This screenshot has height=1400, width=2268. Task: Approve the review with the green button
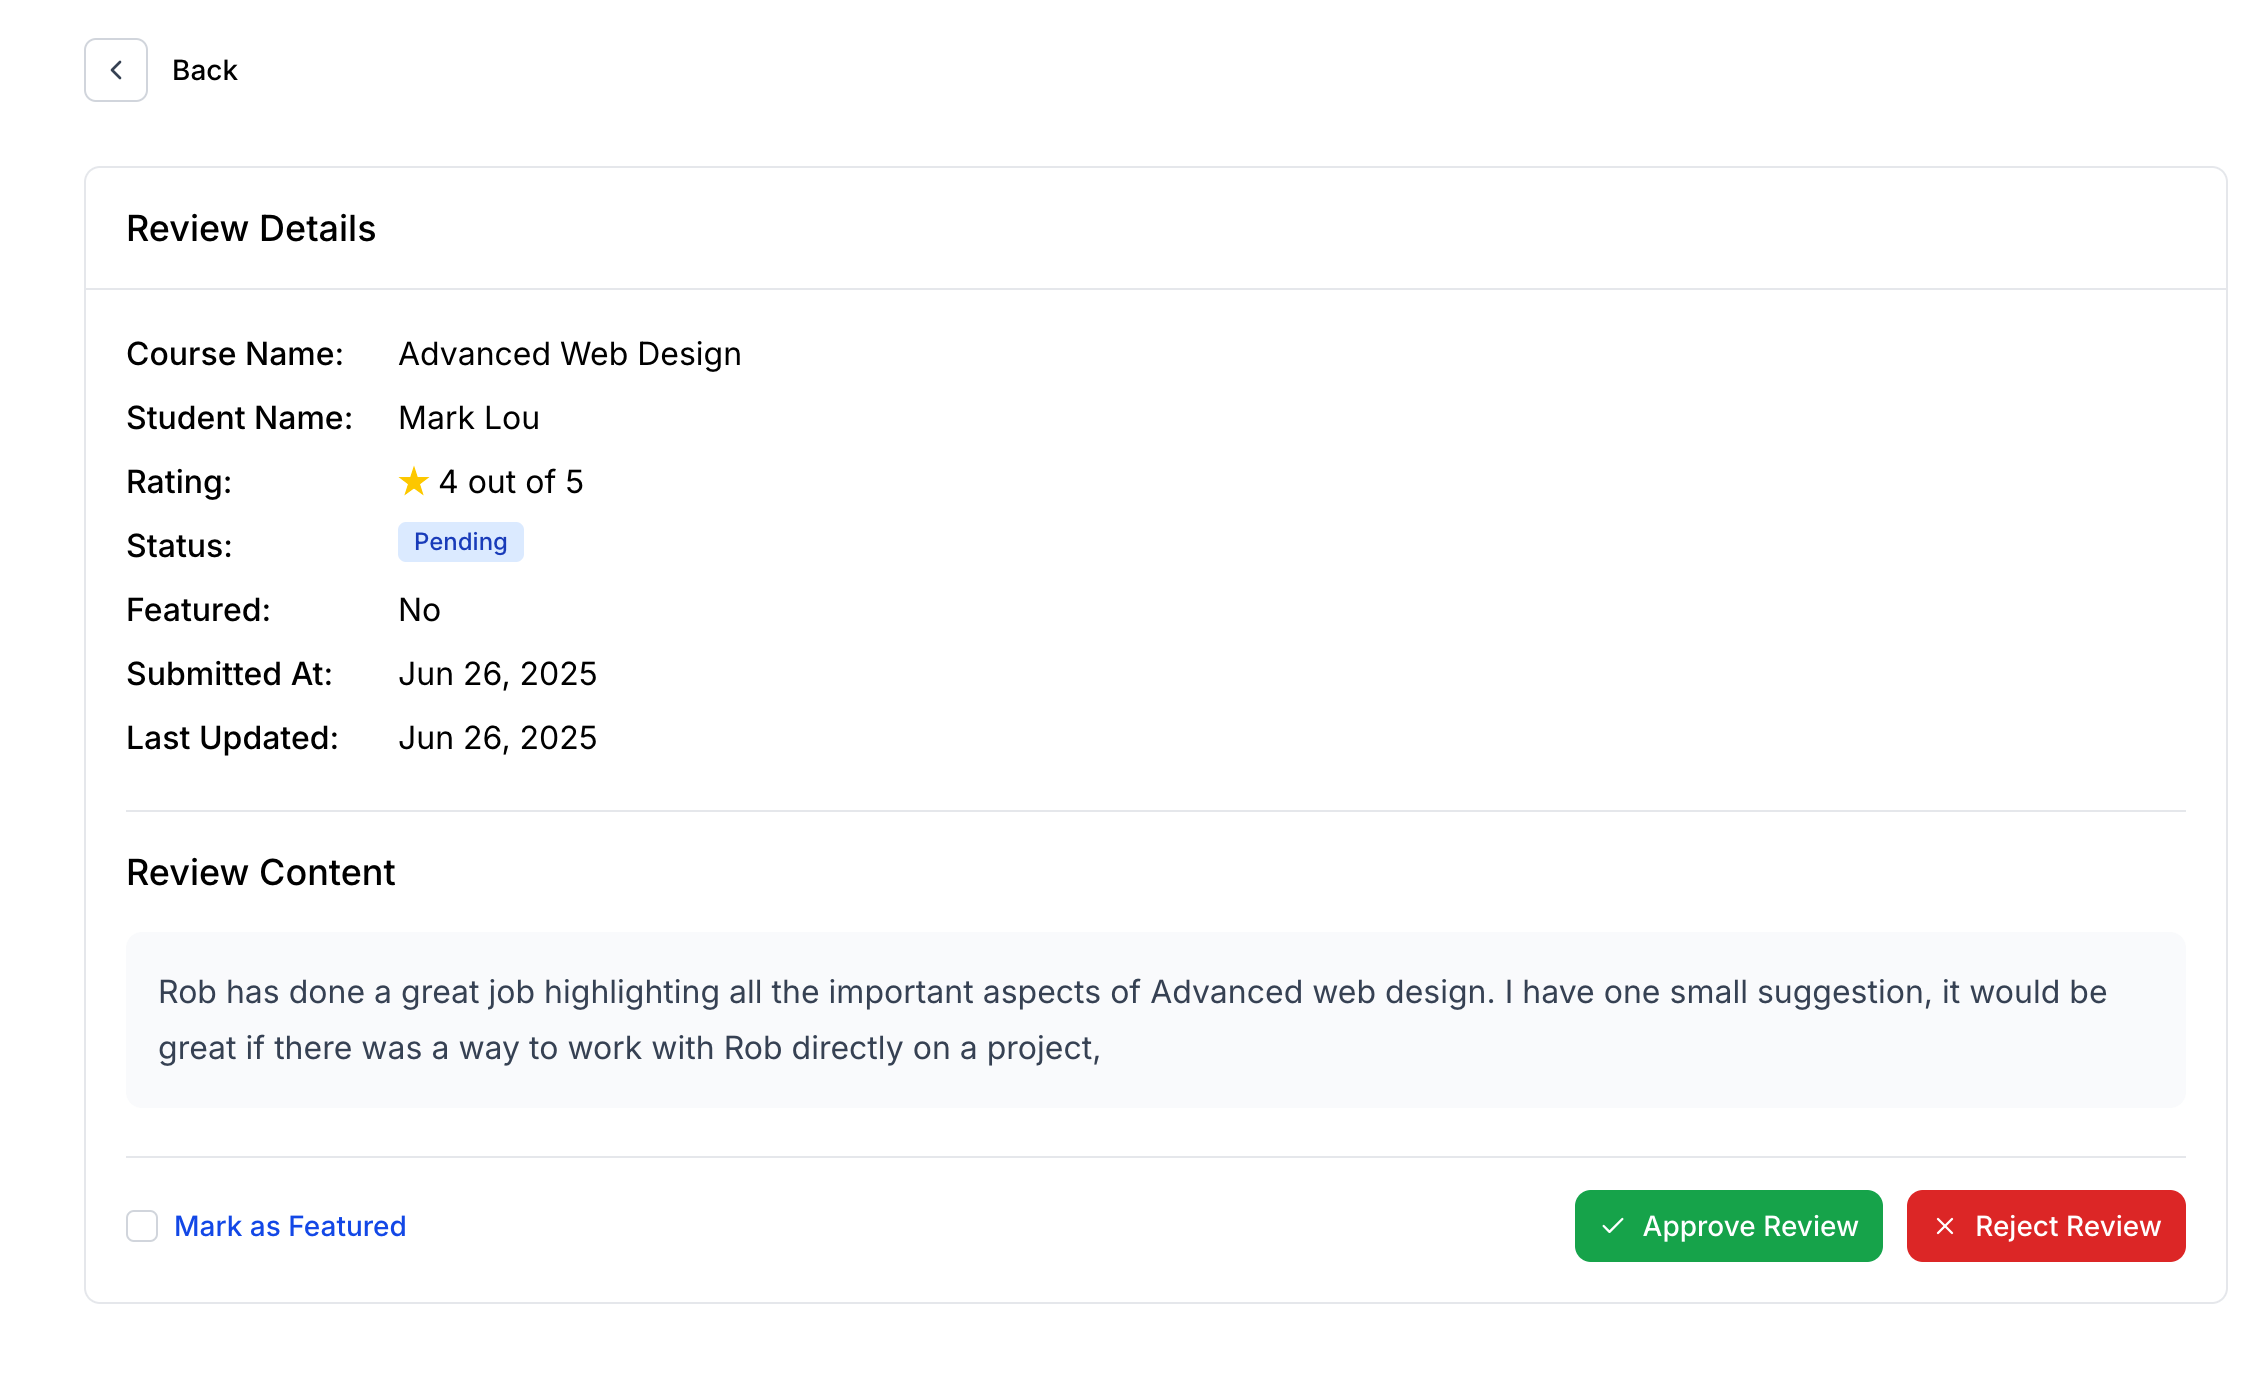1729,1226
